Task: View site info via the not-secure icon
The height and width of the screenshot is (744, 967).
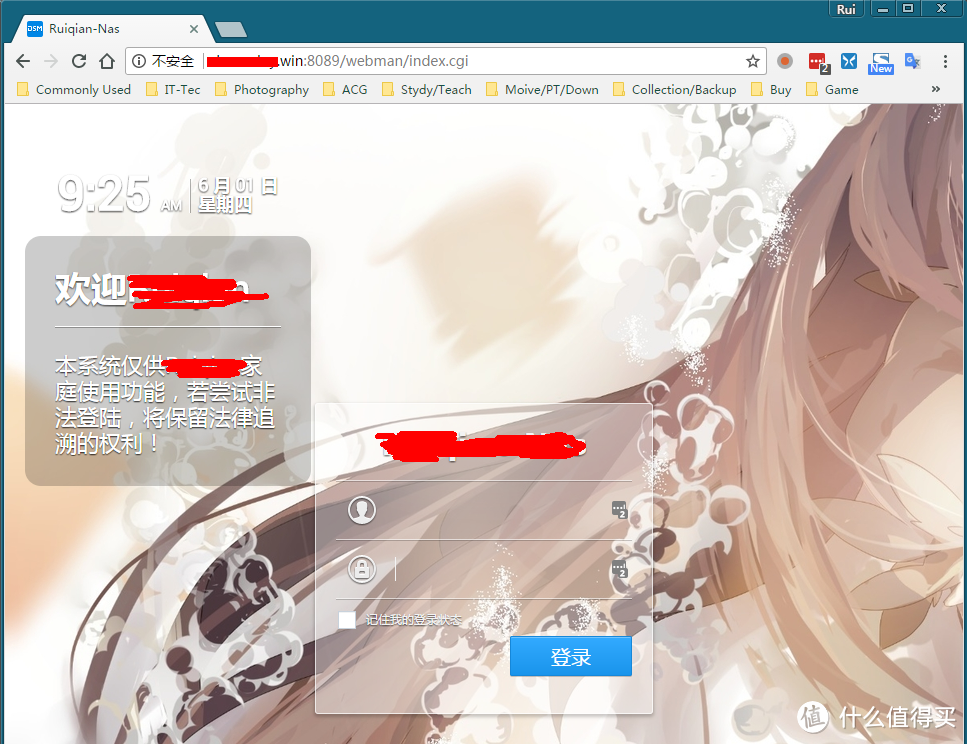Action: click(139, 61)
